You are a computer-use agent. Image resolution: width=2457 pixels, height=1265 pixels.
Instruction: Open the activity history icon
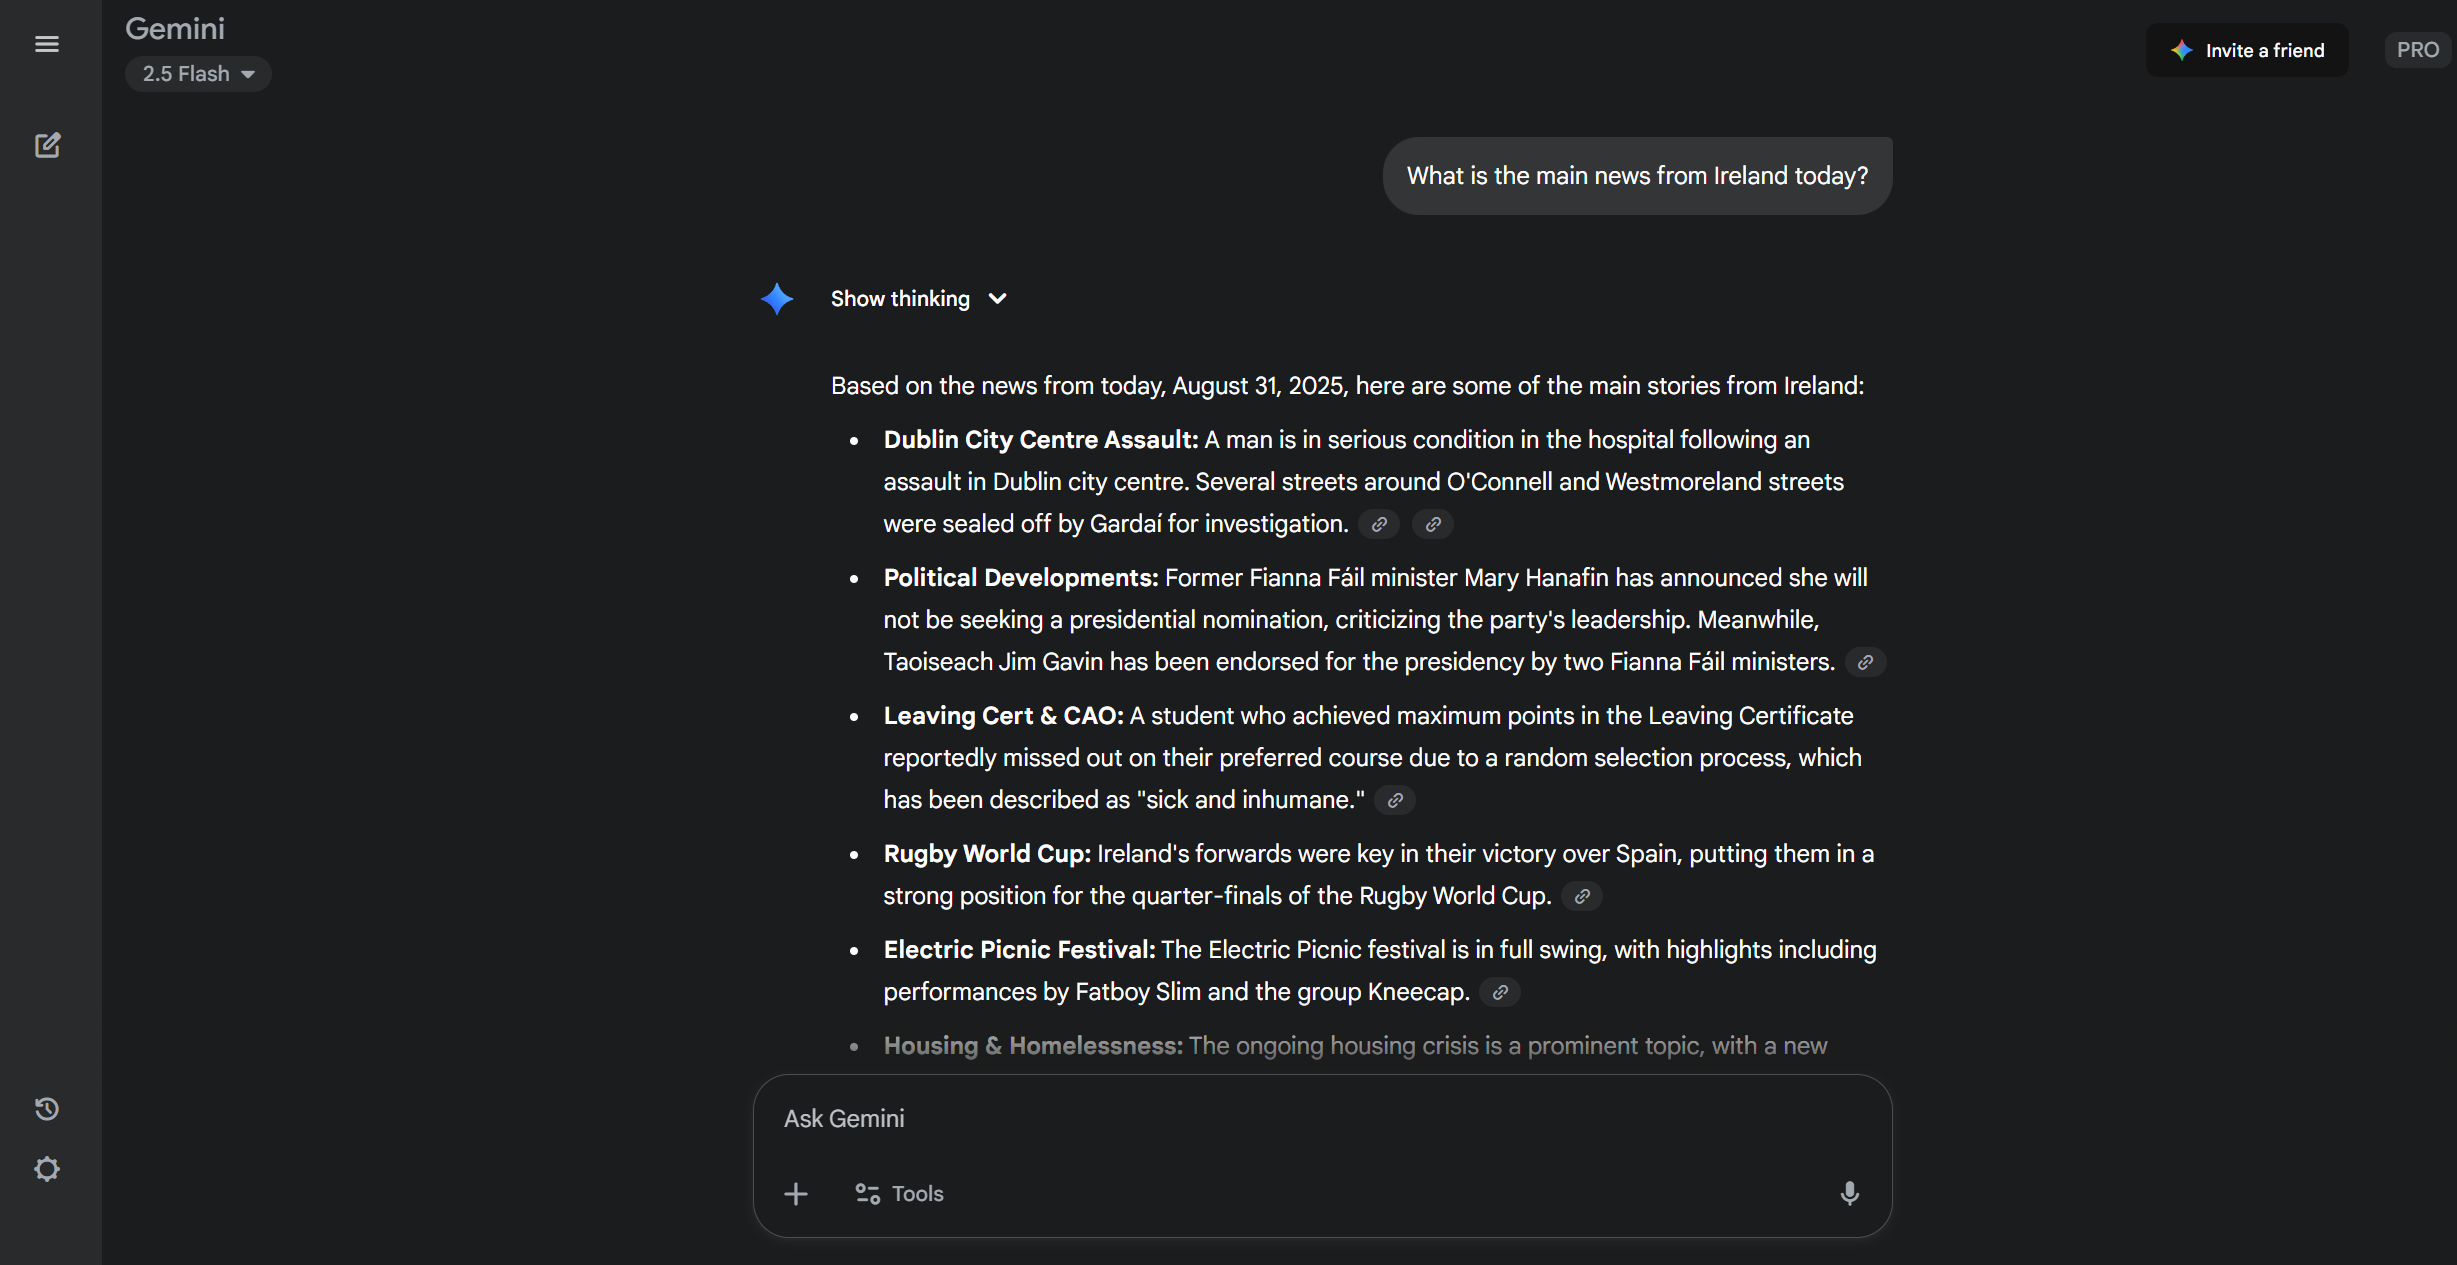pos(47,1109)
